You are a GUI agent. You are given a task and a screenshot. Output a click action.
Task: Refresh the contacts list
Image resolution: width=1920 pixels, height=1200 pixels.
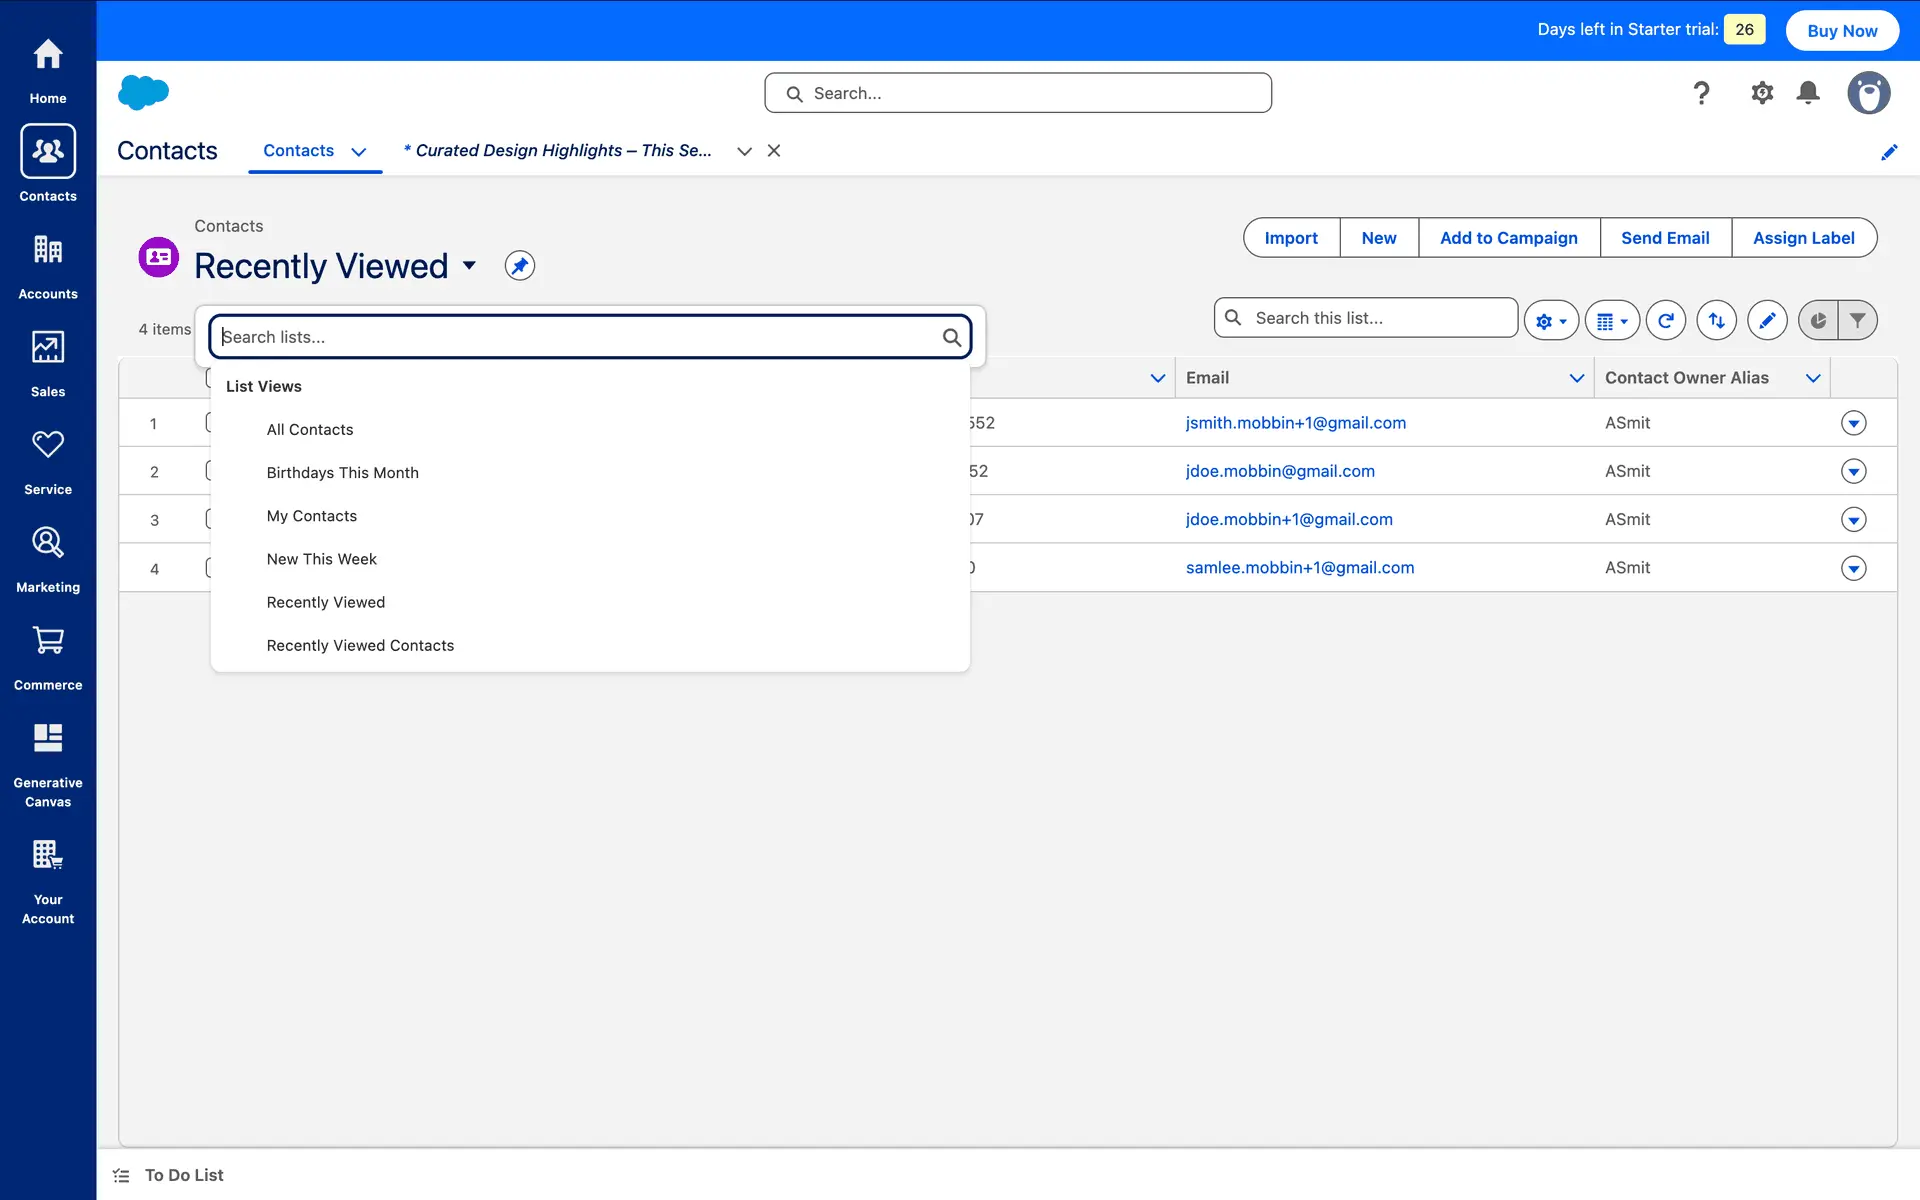[x=1665, y=320]
